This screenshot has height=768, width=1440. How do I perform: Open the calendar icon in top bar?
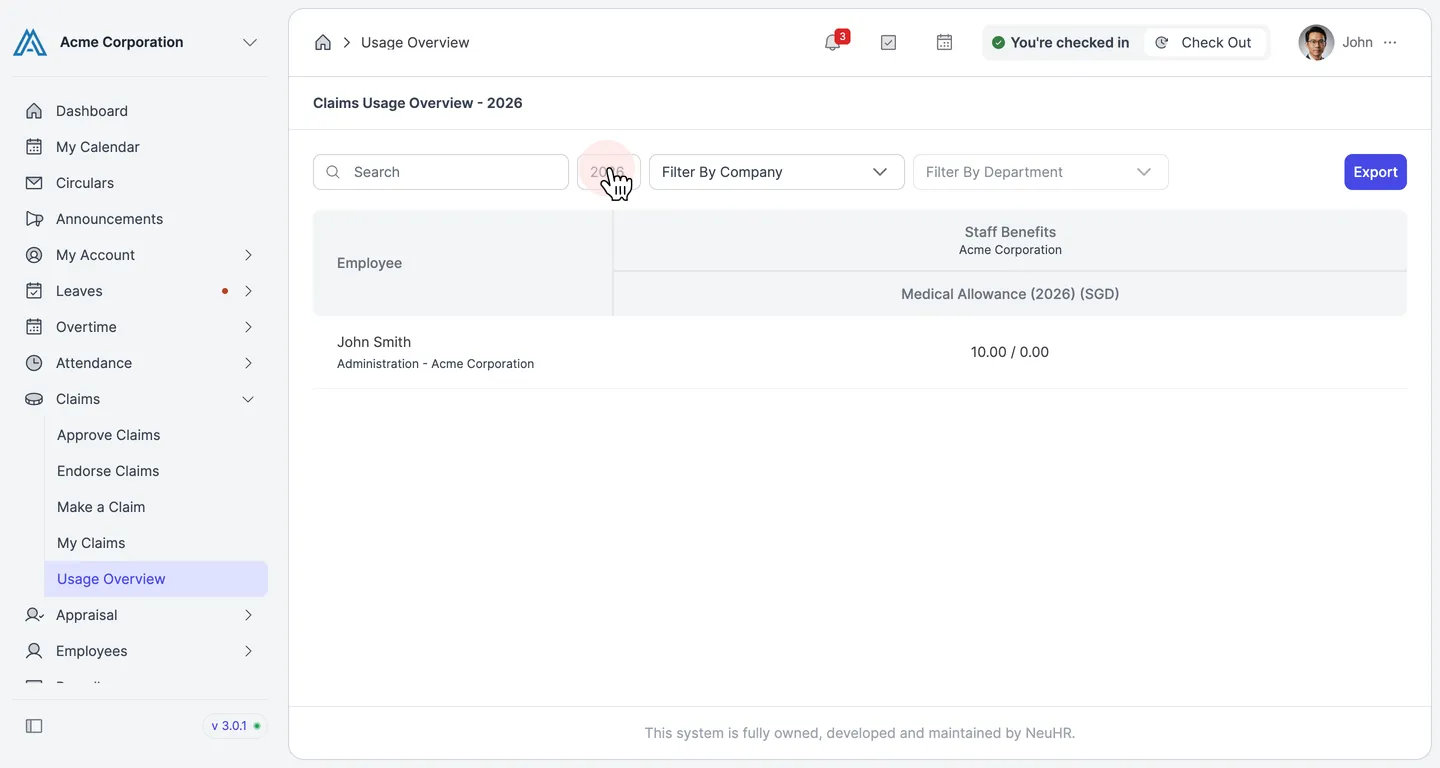point(944,42)
